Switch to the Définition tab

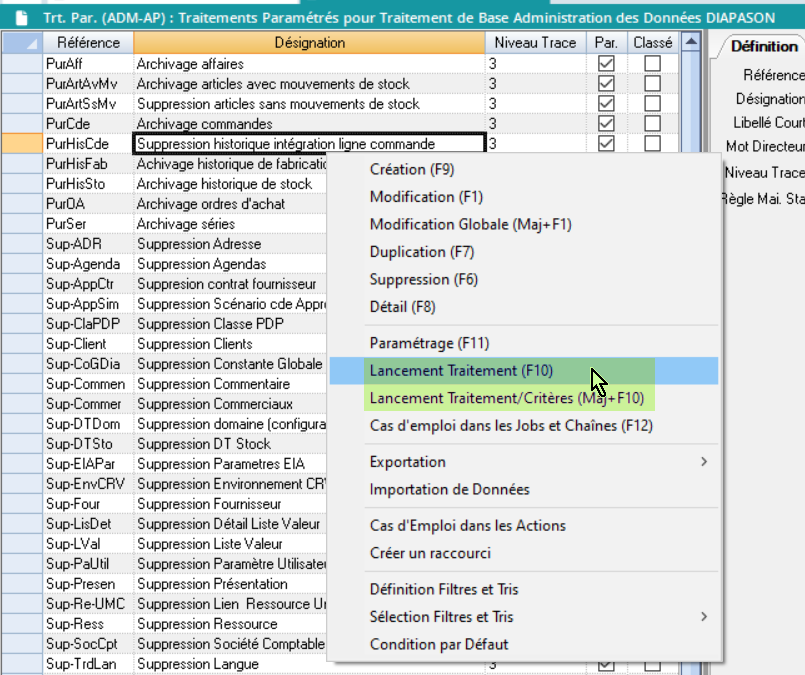[763, 46]
